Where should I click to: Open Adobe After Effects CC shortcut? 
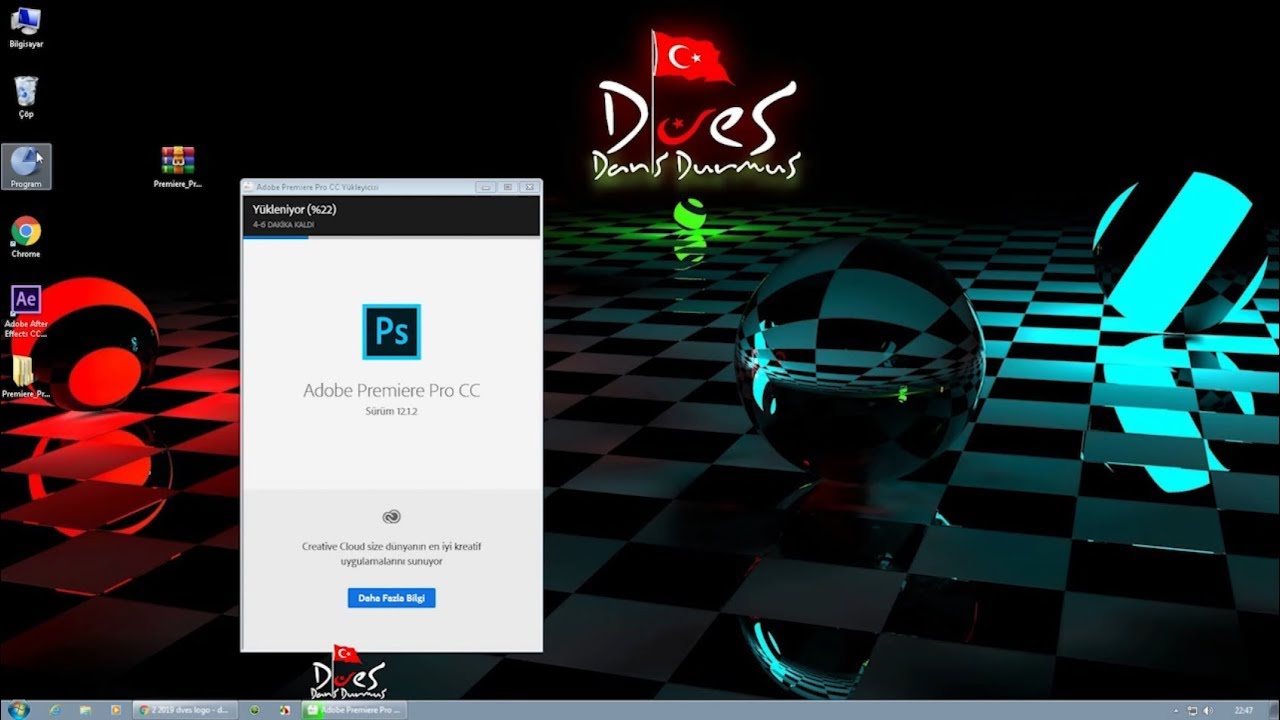[x=26, y=311]
